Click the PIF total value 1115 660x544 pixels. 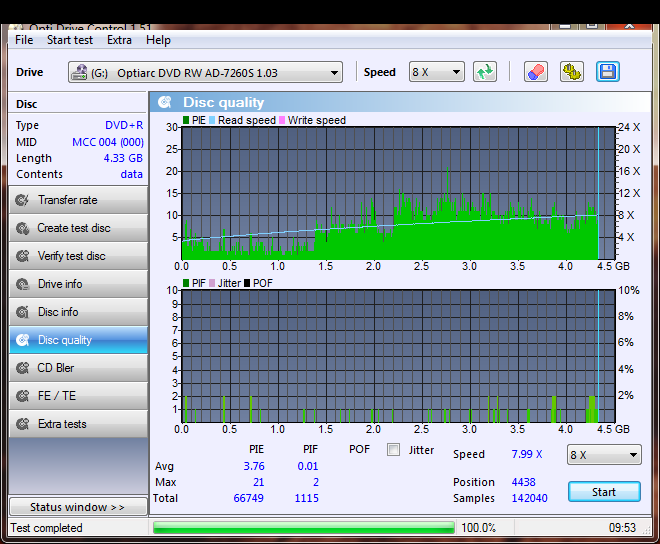[306, 498]
